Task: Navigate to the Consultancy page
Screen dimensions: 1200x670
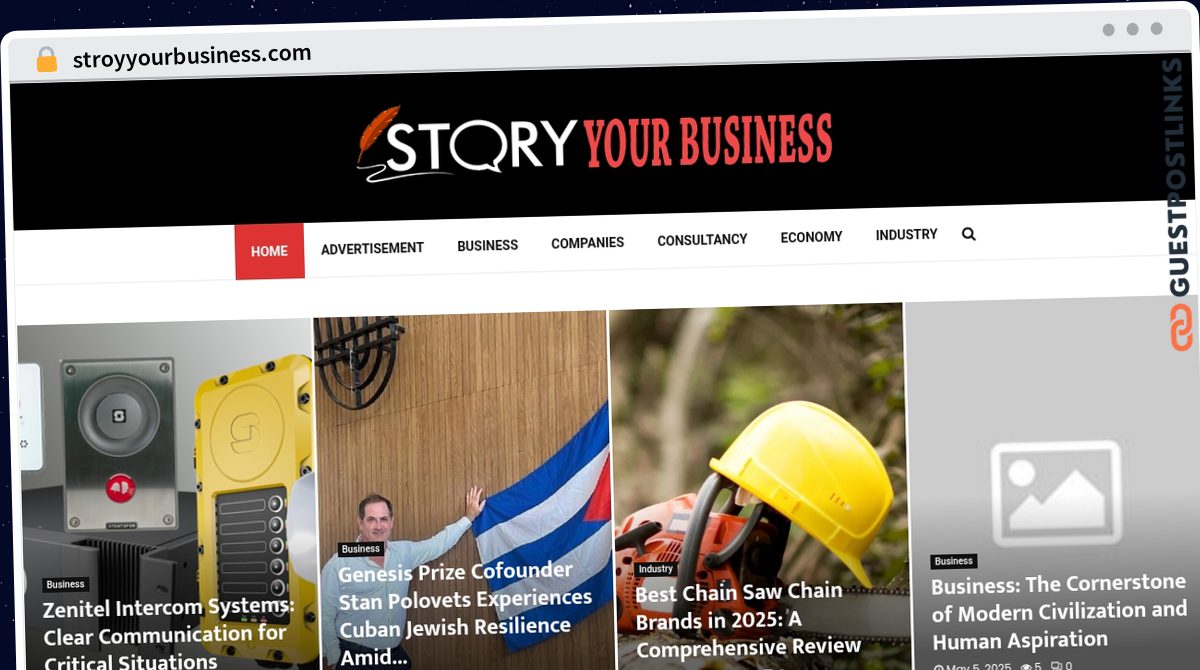Action: tap(702, 239)
